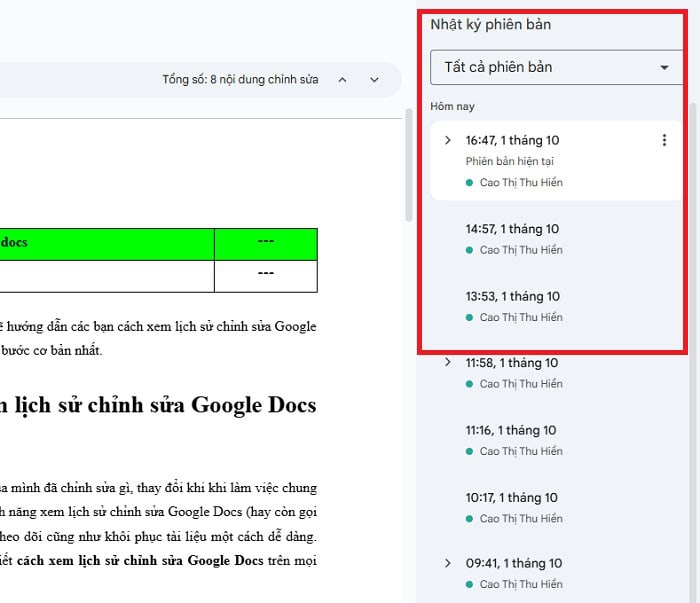Open the "Tất cả phiên bản" dropdown
Screen dimensions: 700x603
point(553,67)
